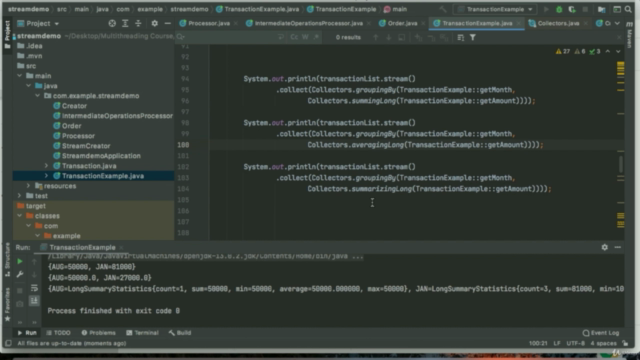The height and width of the screenshot is (360, 640).
Task: Open the Structure side tool window
Action: [7, 259]
